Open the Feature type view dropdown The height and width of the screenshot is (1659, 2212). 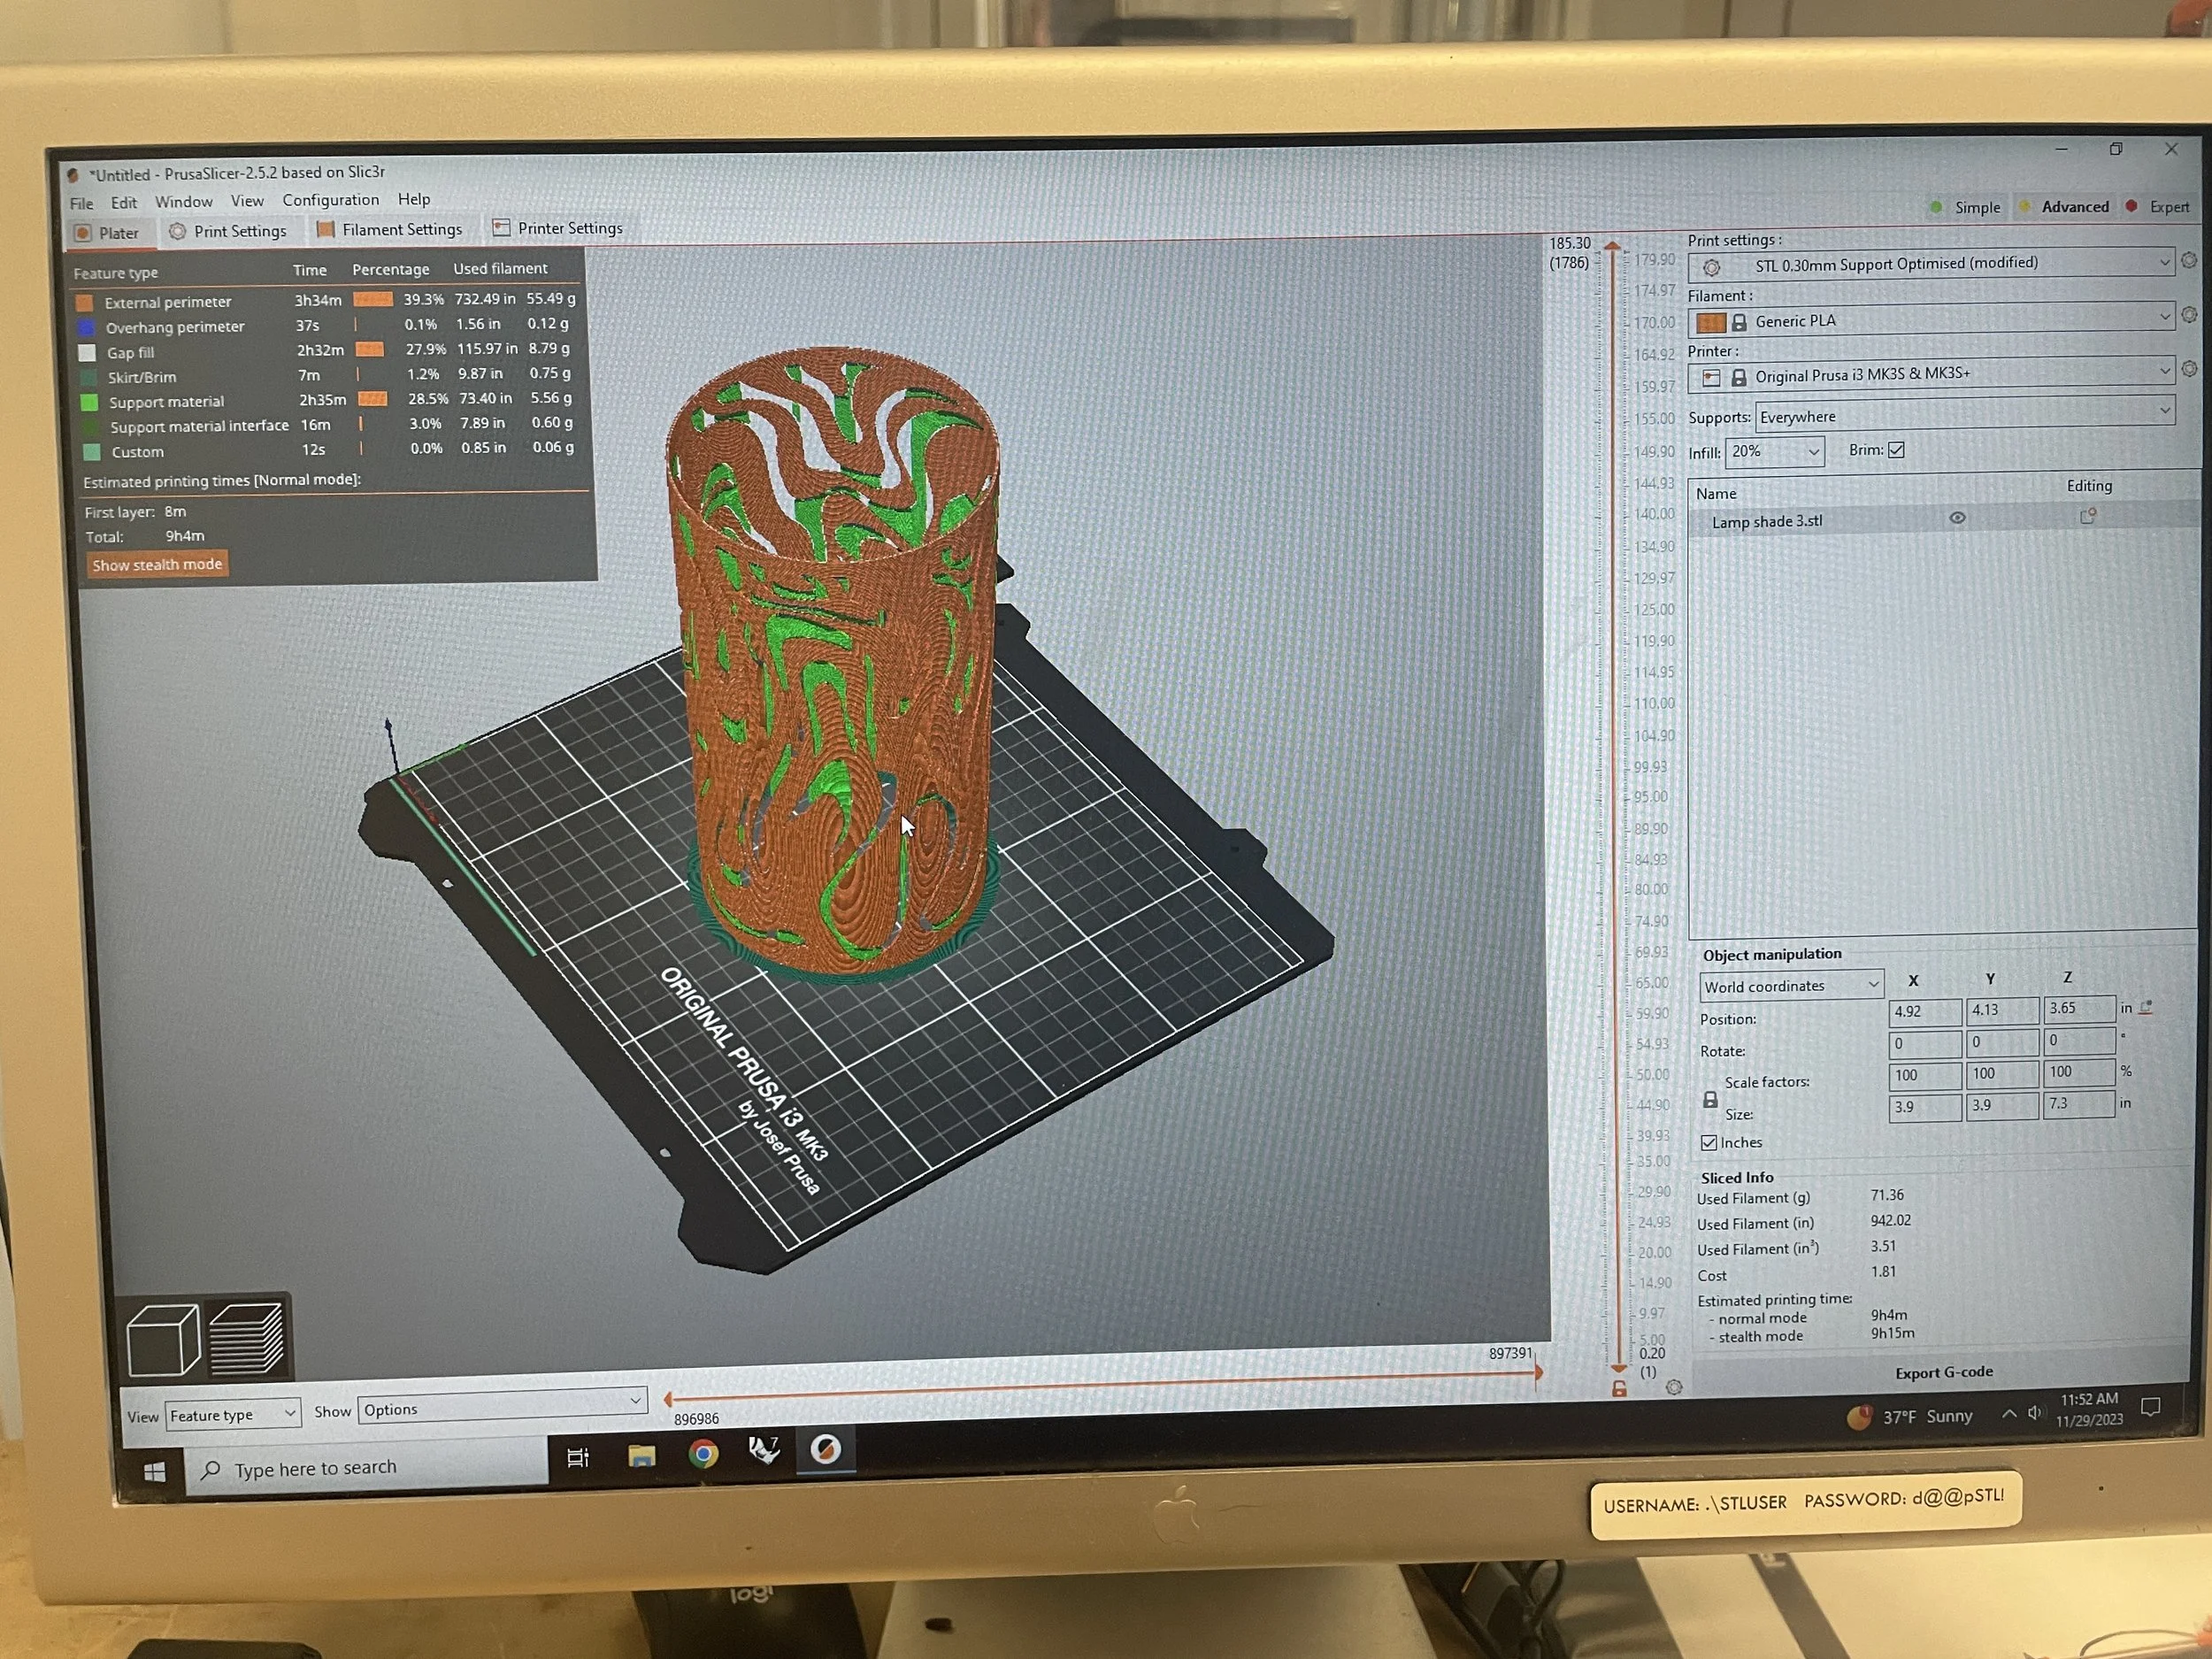(232, 1414)
